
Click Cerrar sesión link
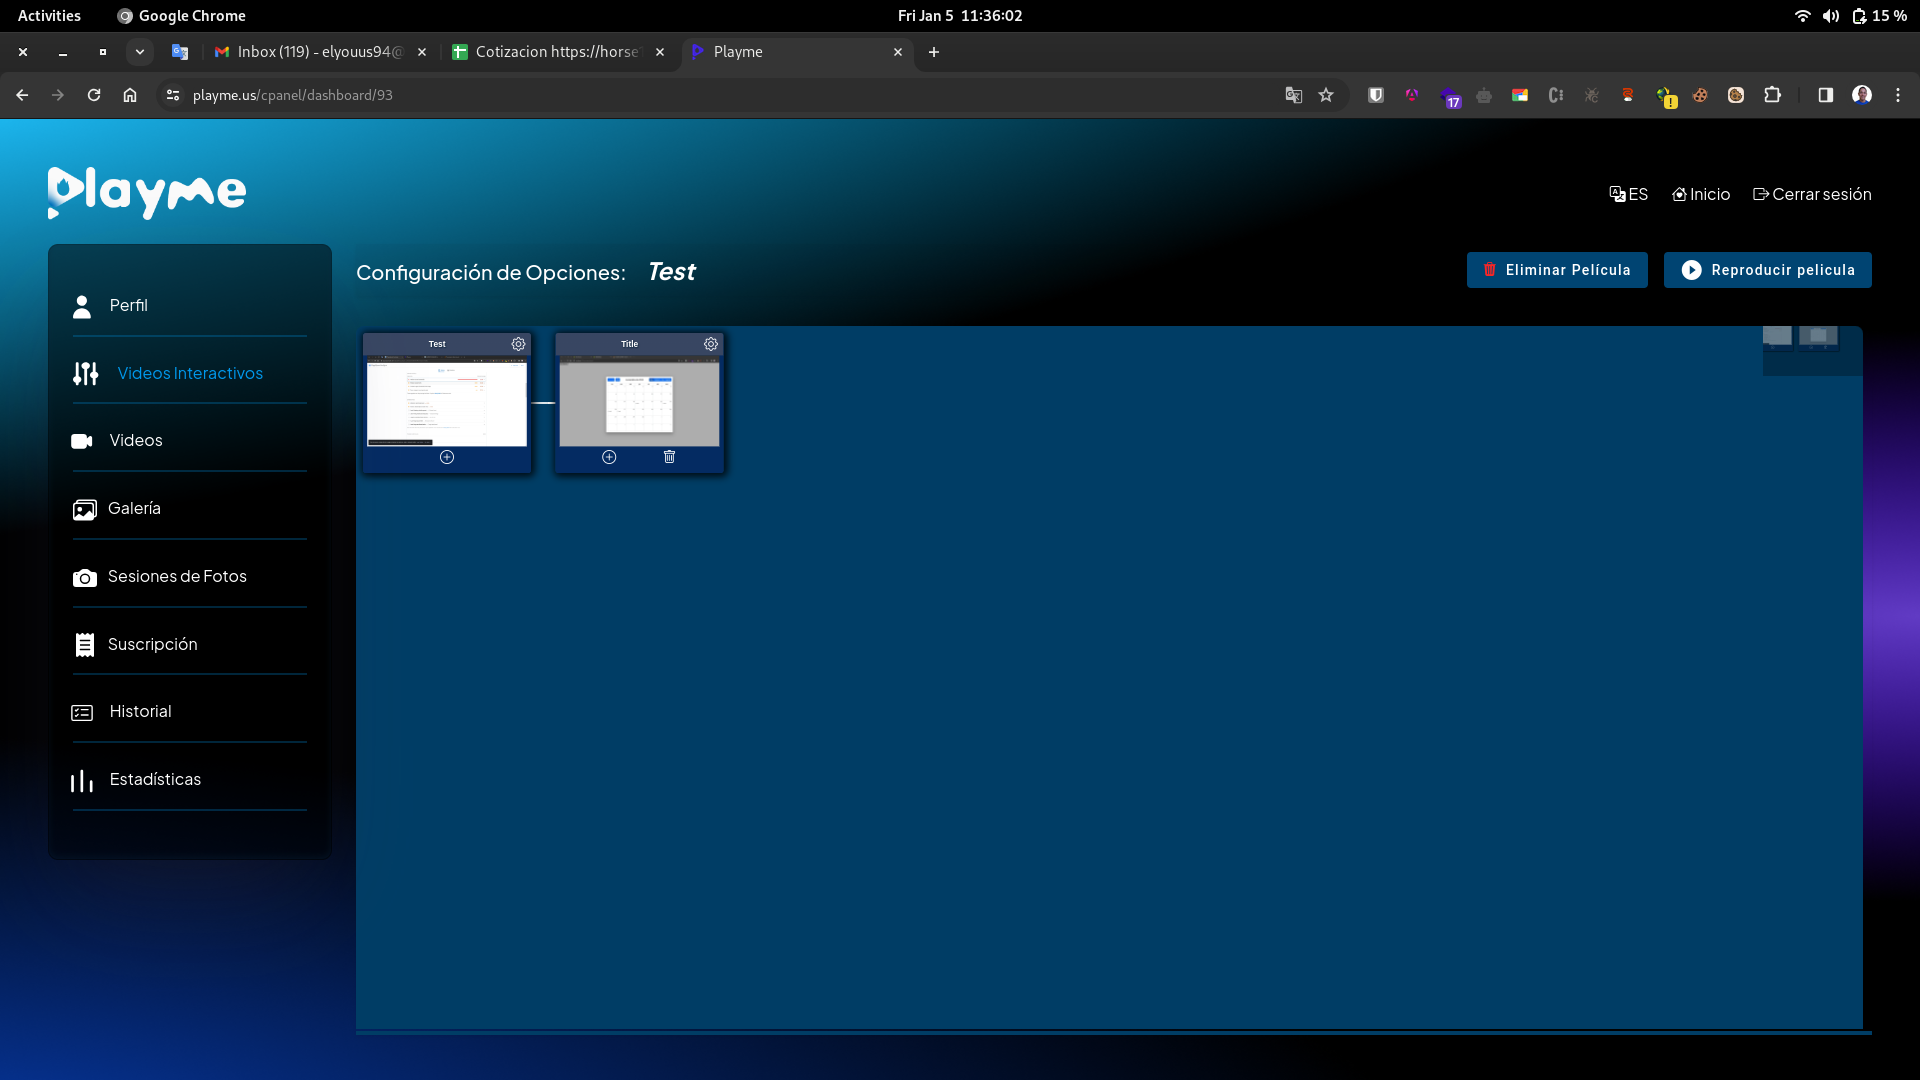pos(1811,194)
